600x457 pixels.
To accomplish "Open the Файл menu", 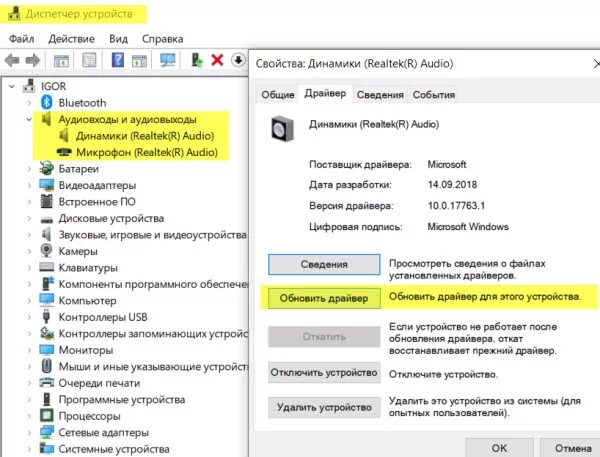I will click(21, 39).
